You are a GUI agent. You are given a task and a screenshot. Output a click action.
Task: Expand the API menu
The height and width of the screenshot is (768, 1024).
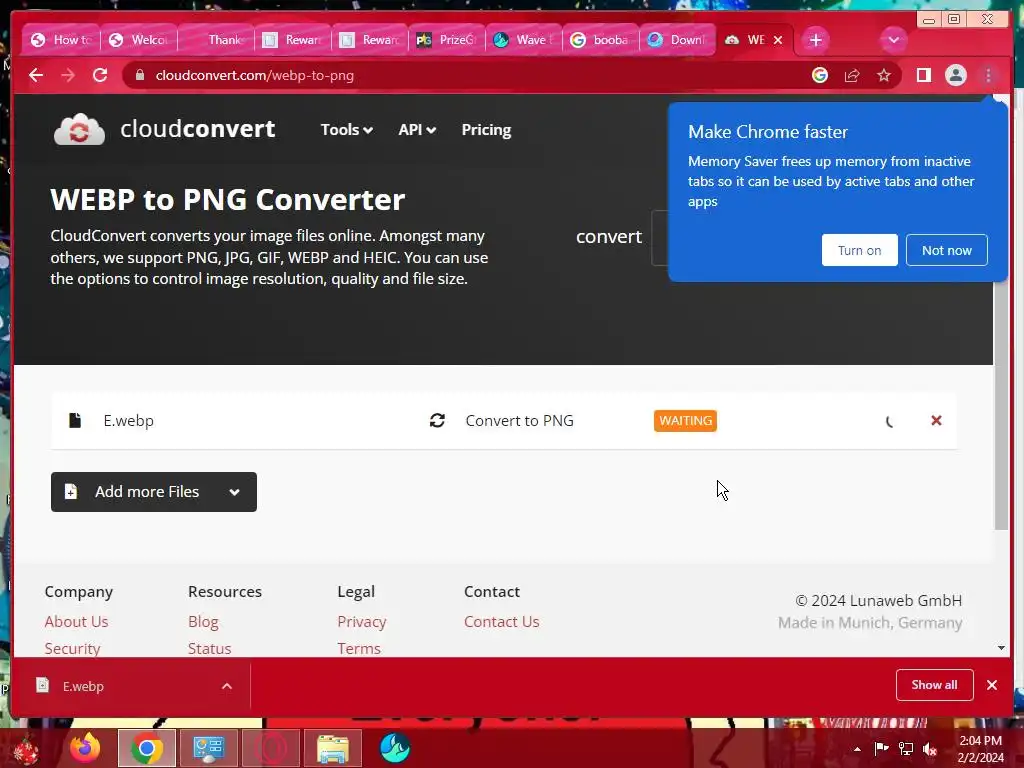417,130
